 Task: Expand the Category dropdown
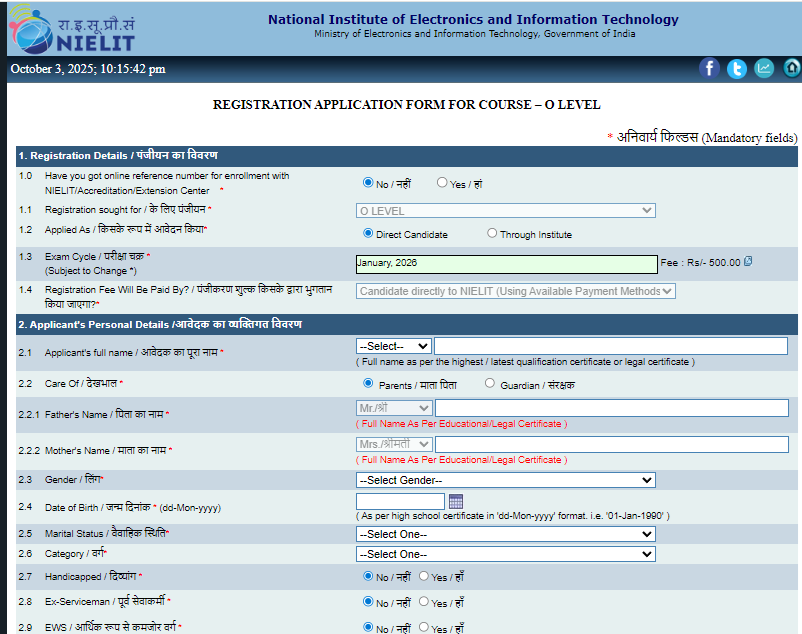click(505, 554)
